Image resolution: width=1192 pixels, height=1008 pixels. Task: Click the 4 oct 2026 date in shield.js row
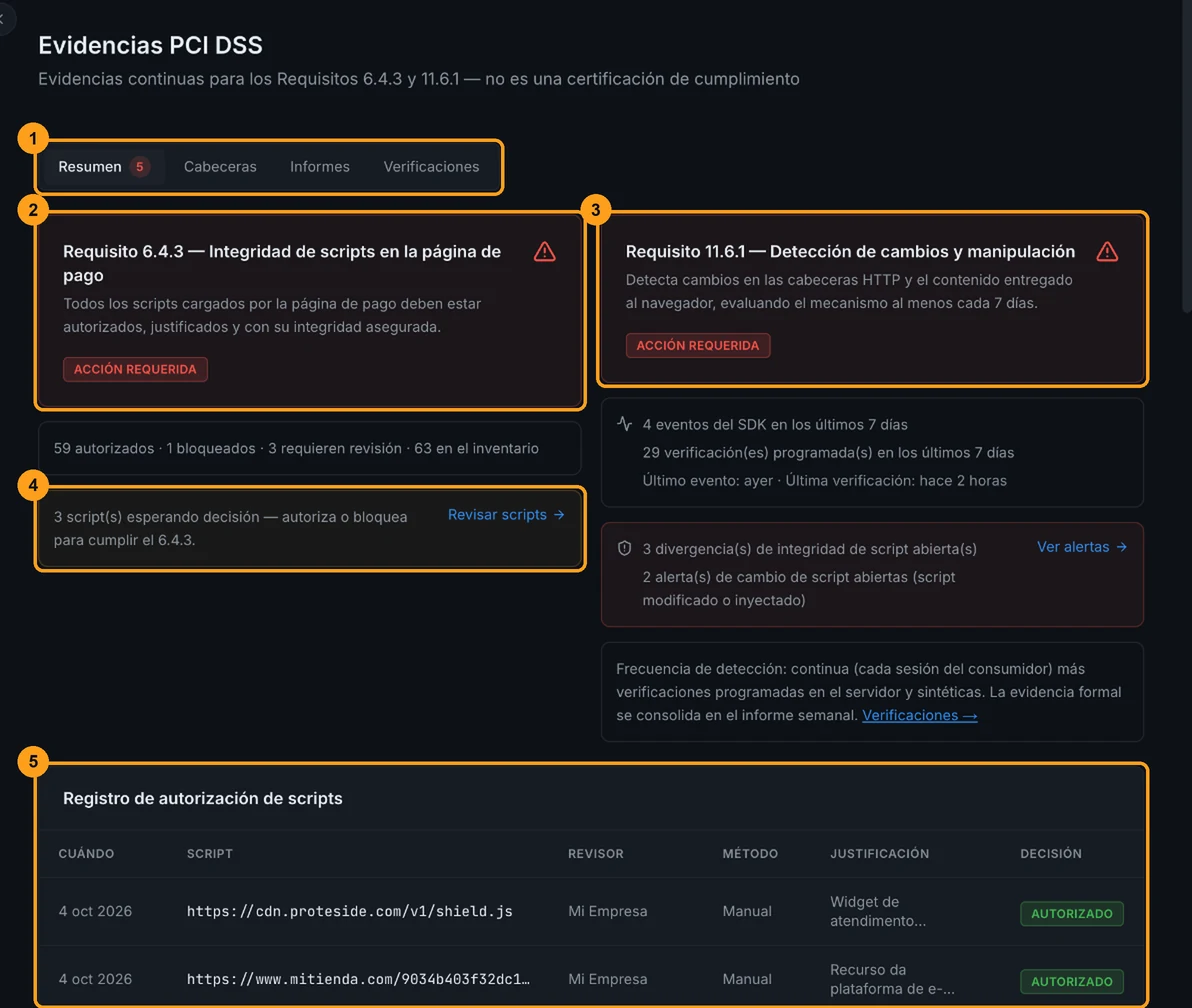pyautogui.click(x=95, y=911)
